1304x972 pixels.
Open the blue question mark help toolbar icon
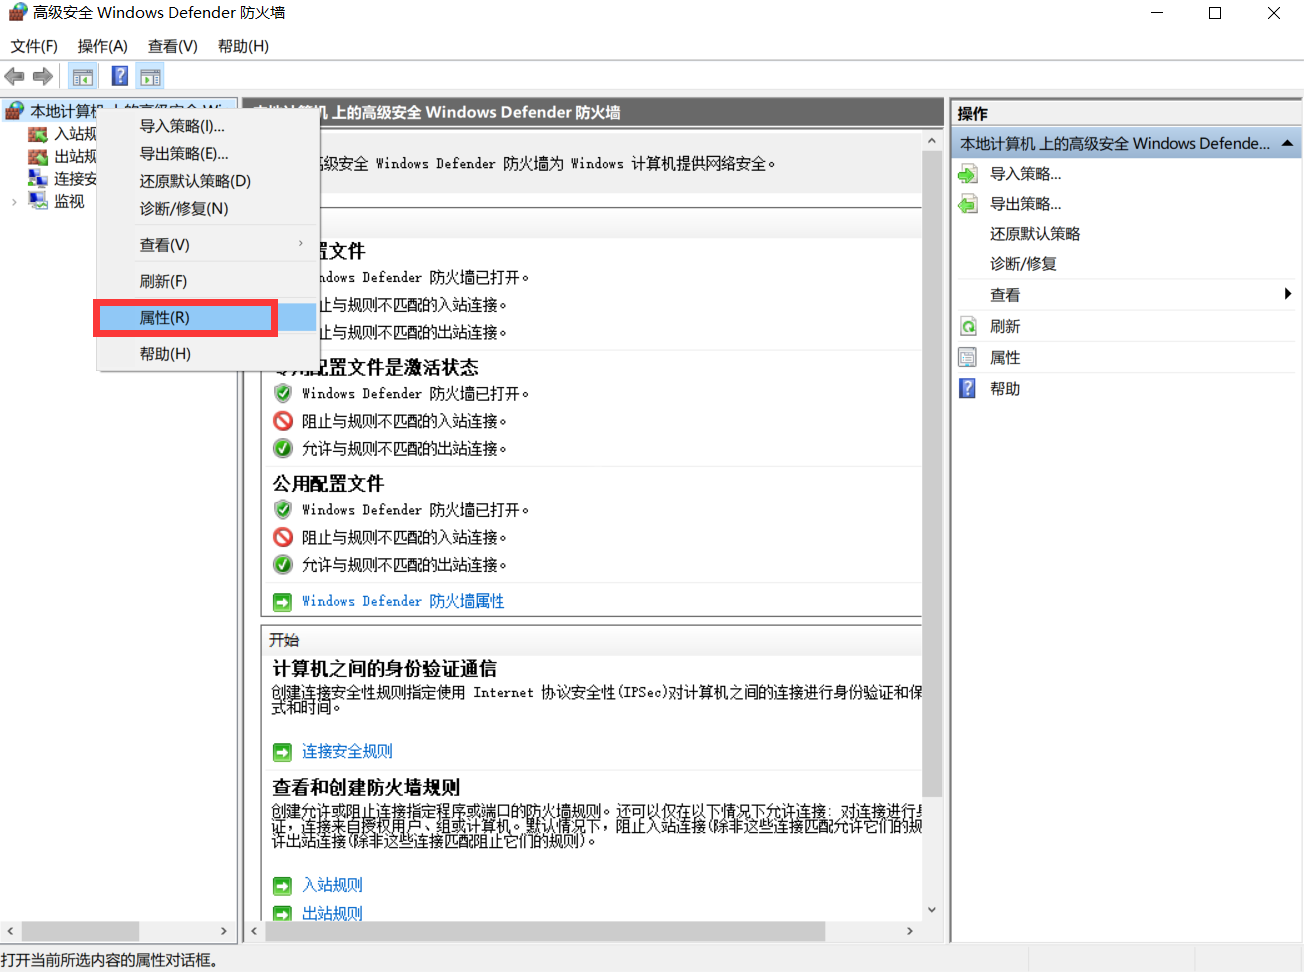click(119, 76)
